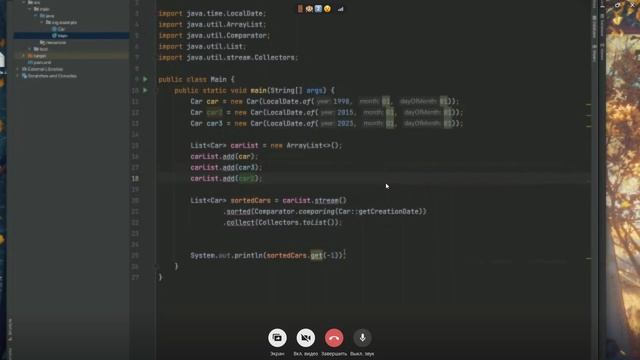640x360 pixels.
Task: Run main method using its gutter arrow
Action: click(x=146, y=90)
